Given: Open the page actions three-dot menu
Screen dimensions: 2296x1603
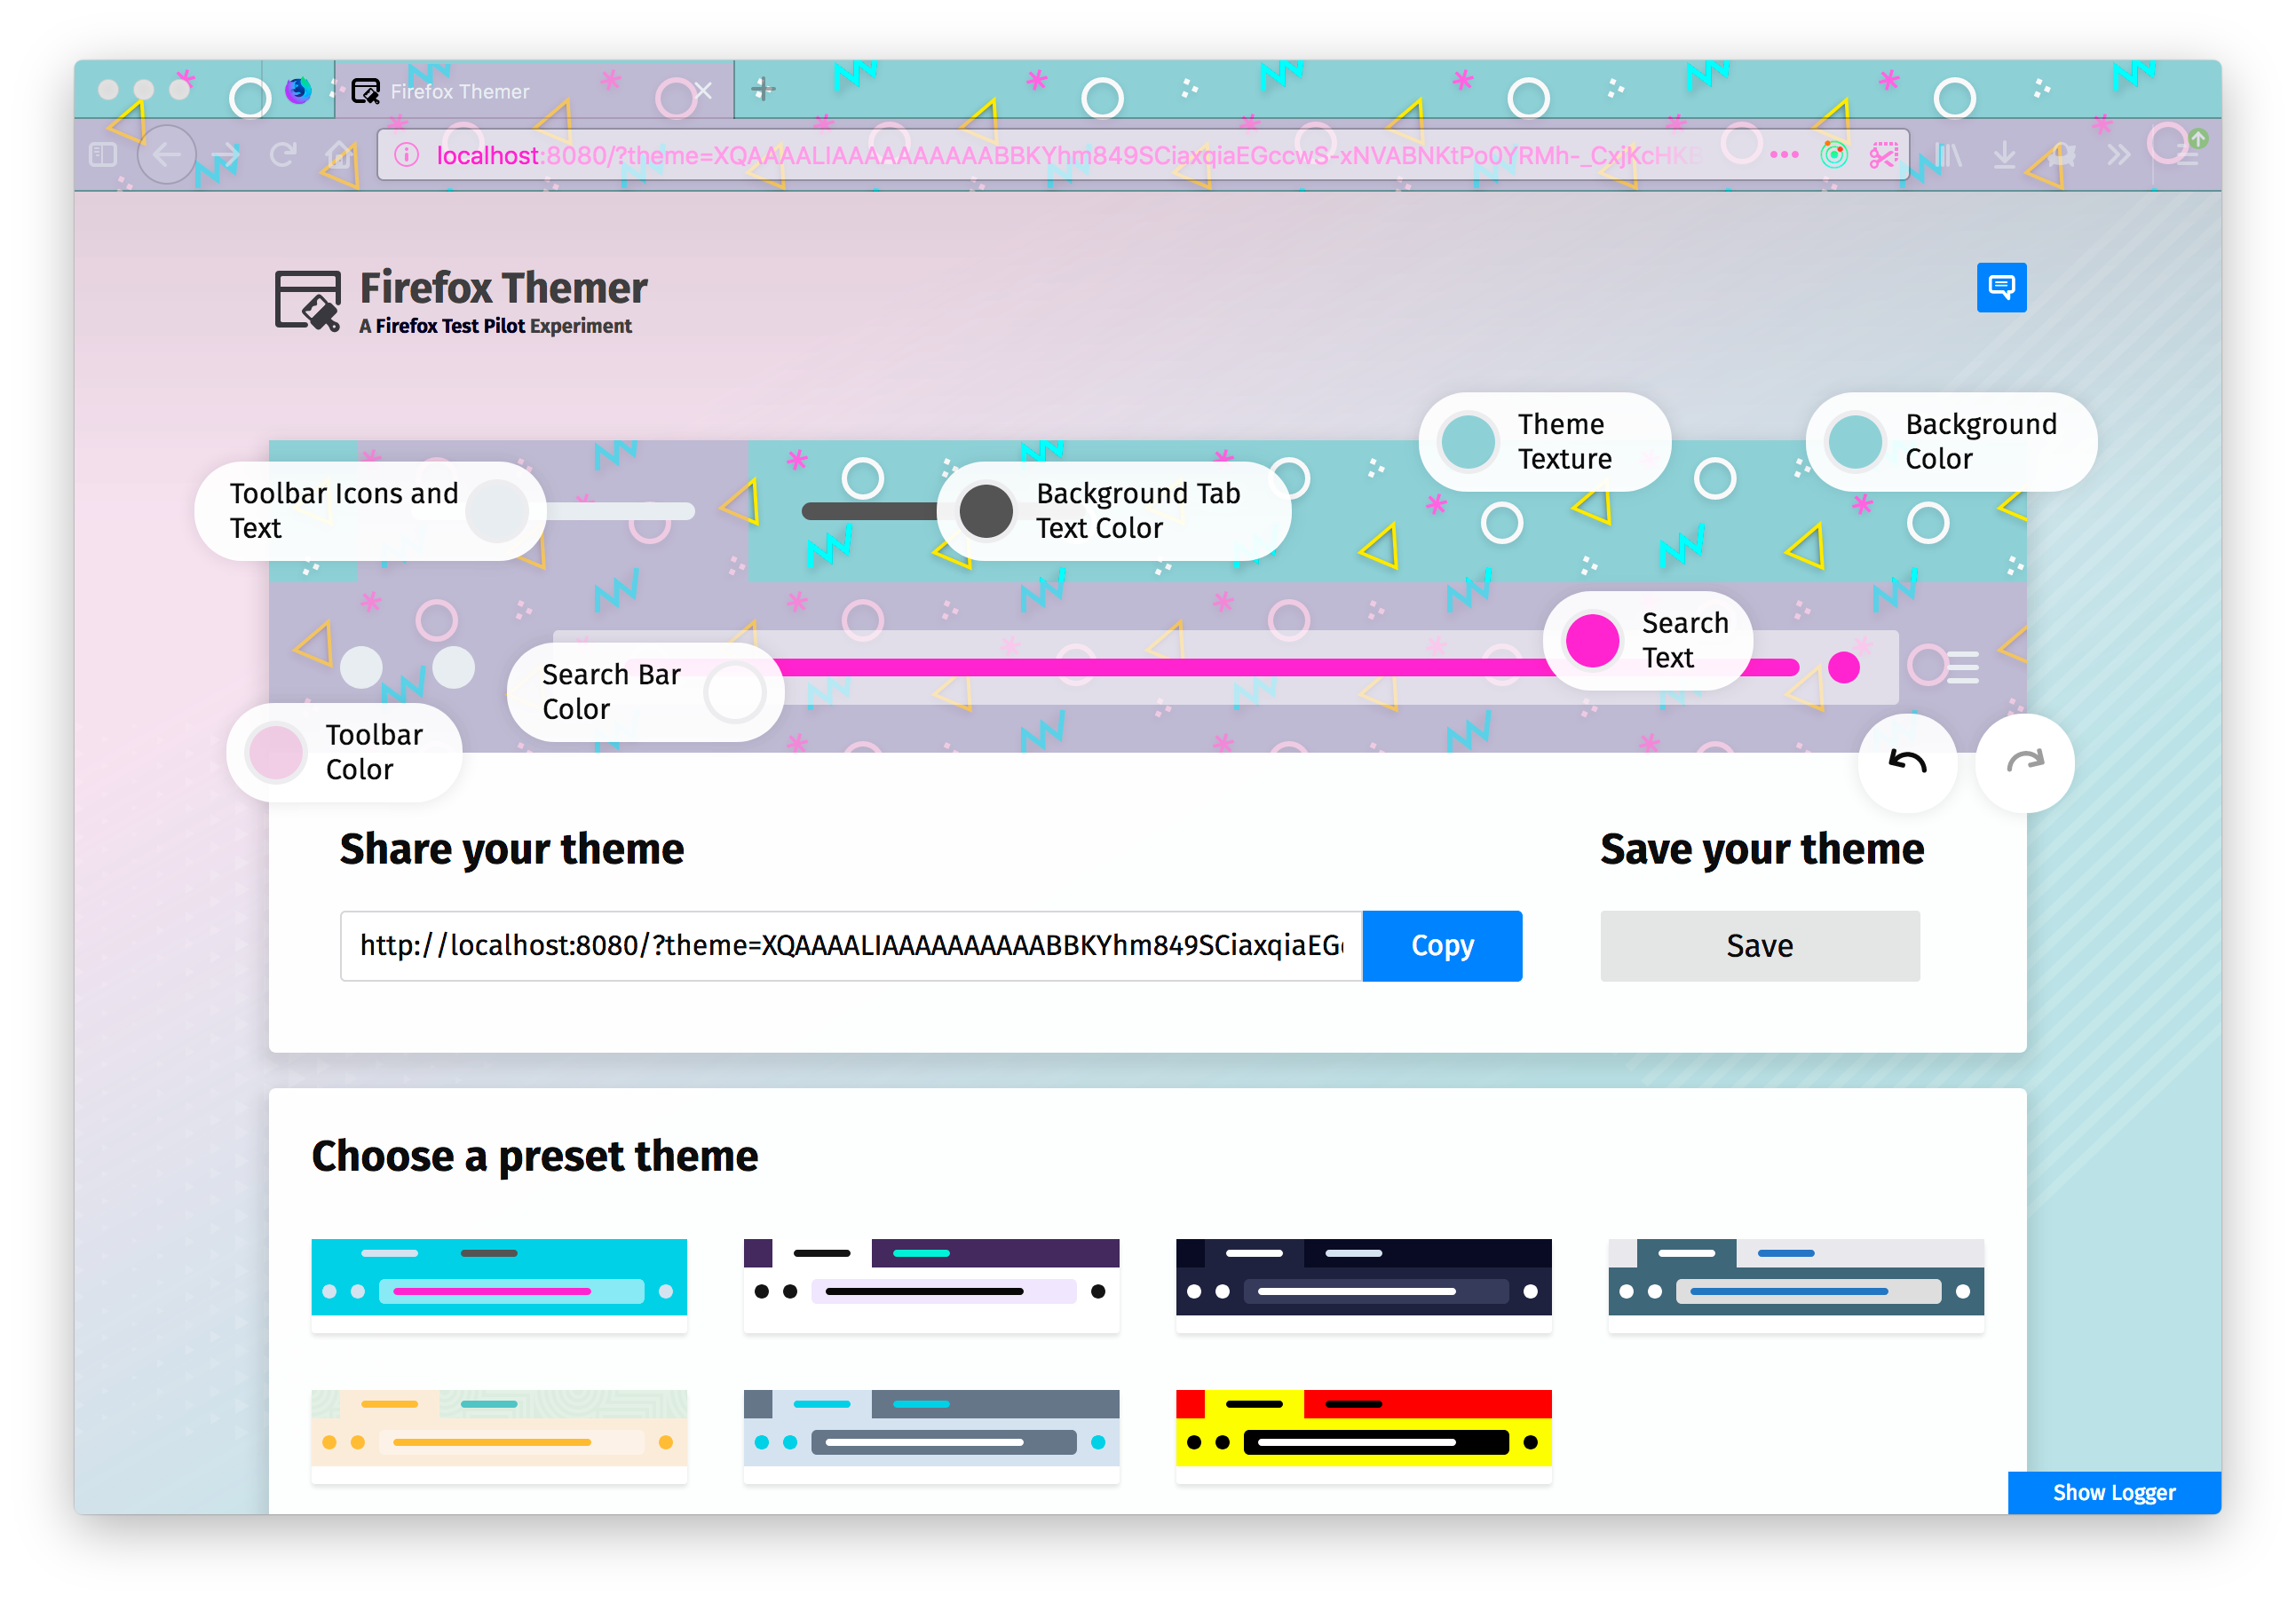Looking at the screenshot, I should click(1784, 155).
